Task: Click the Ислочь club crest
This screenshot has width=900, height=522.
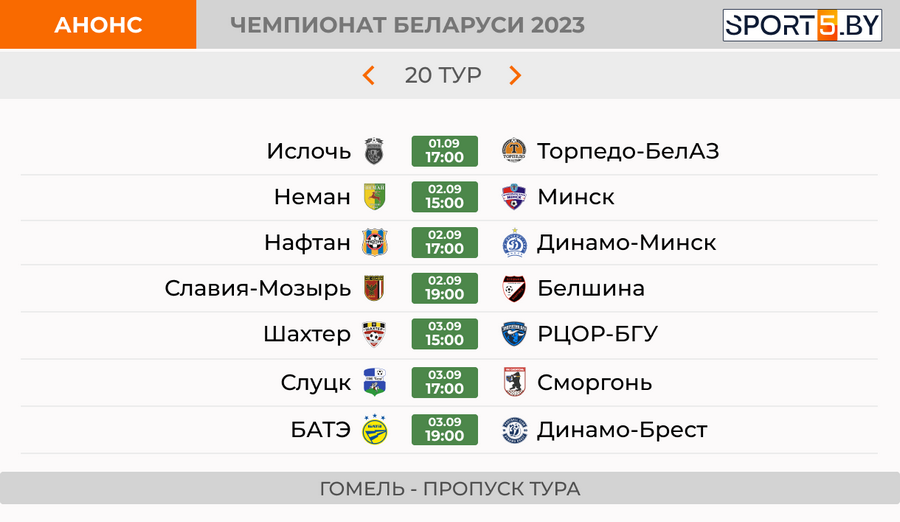Action: pos(374,151)
